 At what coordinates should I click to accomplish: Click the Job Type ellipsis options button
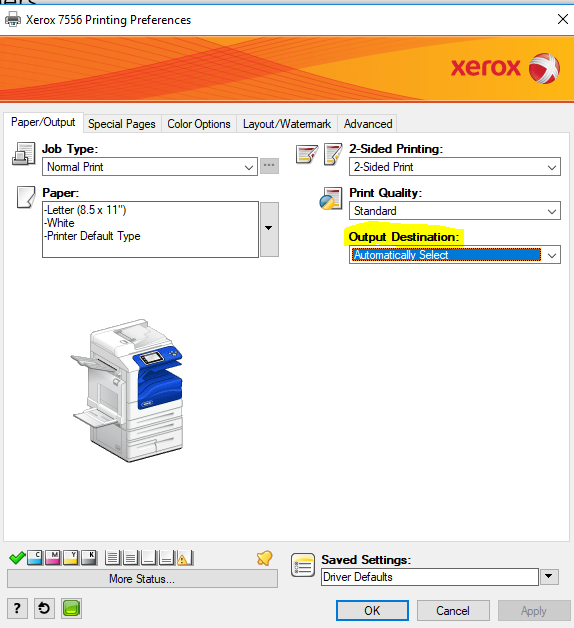point(269,166)
